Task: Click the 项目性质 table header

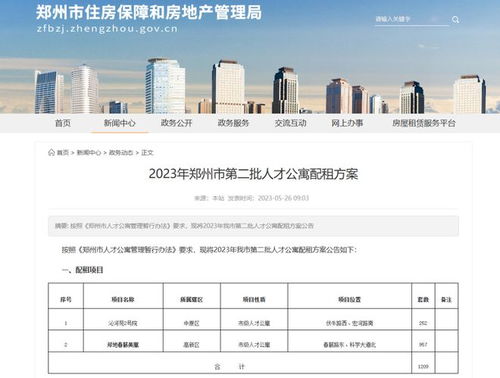Action: 254,300
